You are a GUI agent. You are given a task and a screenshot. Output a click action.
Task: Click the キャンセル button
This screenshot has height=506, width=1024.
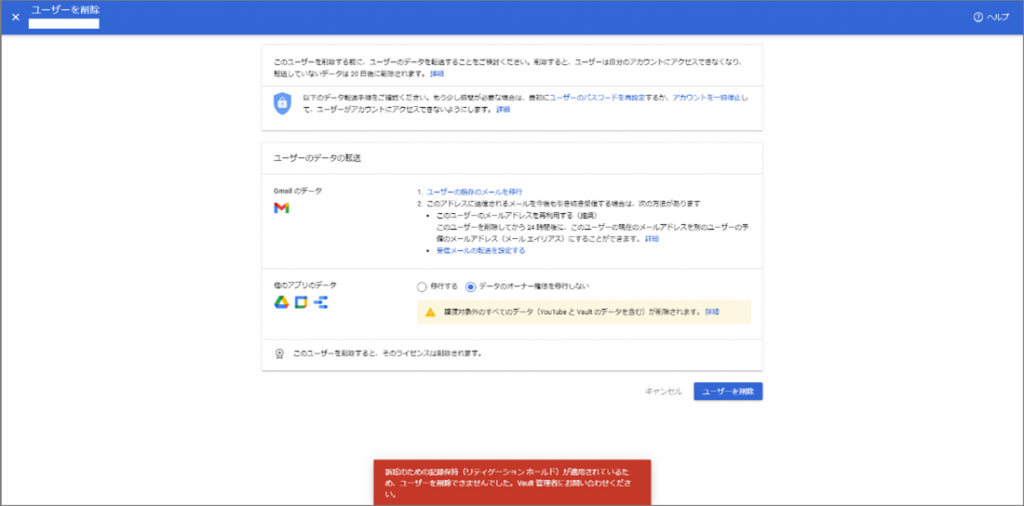coord(664,392)
